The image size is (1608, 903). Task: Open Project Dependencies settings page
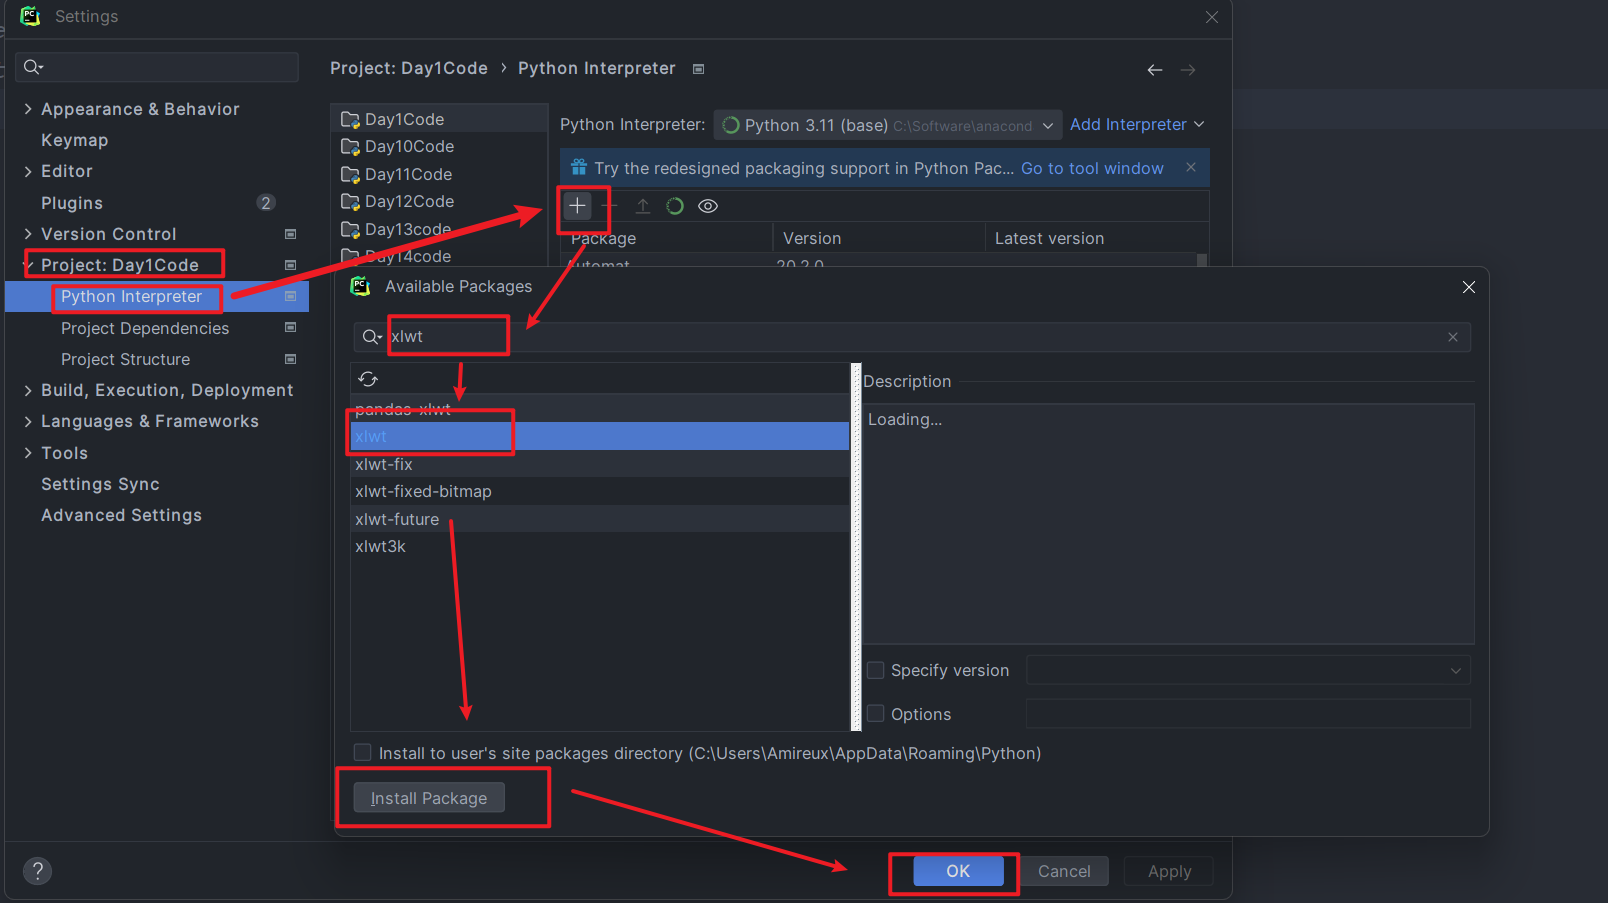point(145,328)
